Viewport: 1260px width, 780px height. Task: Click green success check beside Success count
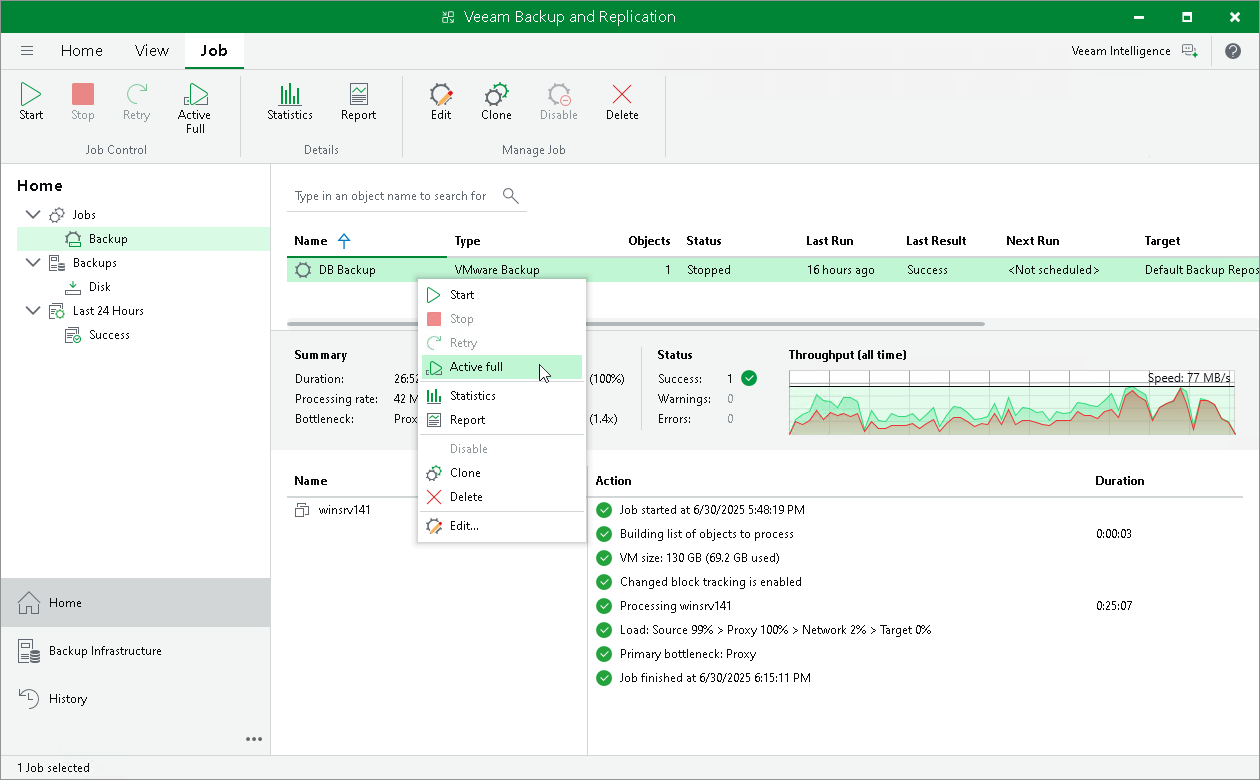coord(749,379)
